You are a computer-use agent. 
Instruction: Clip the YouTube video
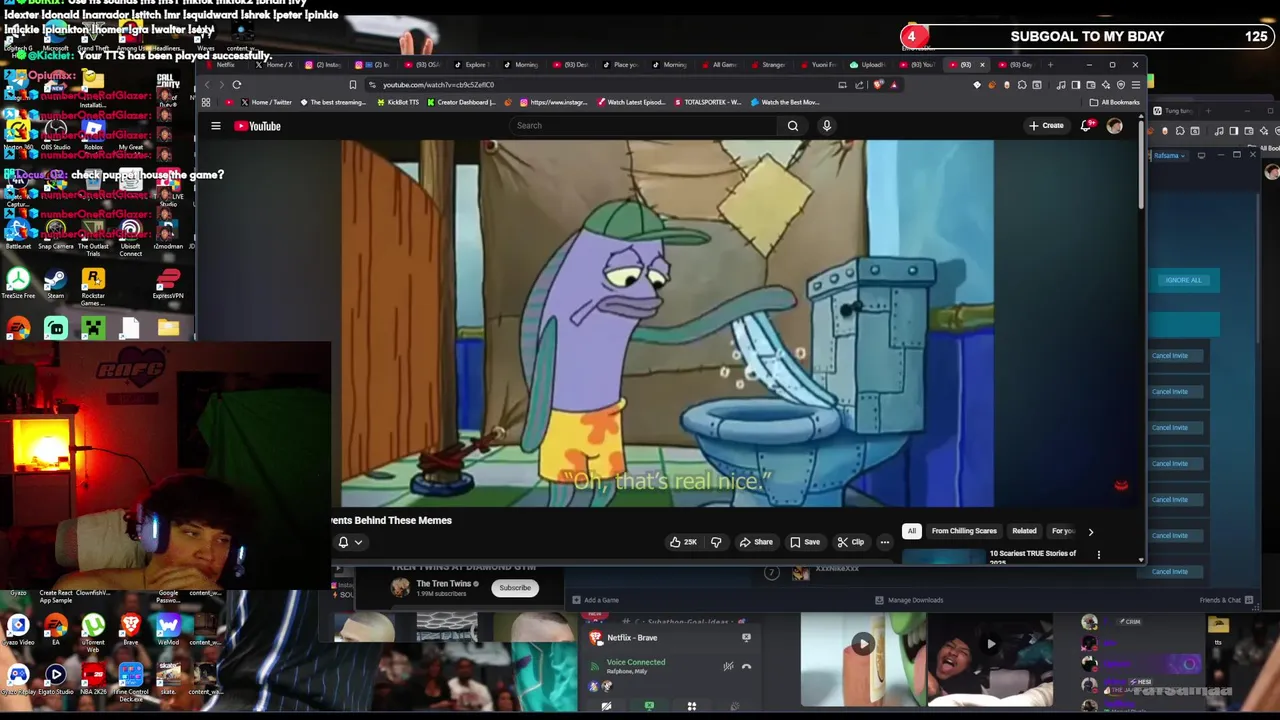pyautogui.click(x=851, y=543)
